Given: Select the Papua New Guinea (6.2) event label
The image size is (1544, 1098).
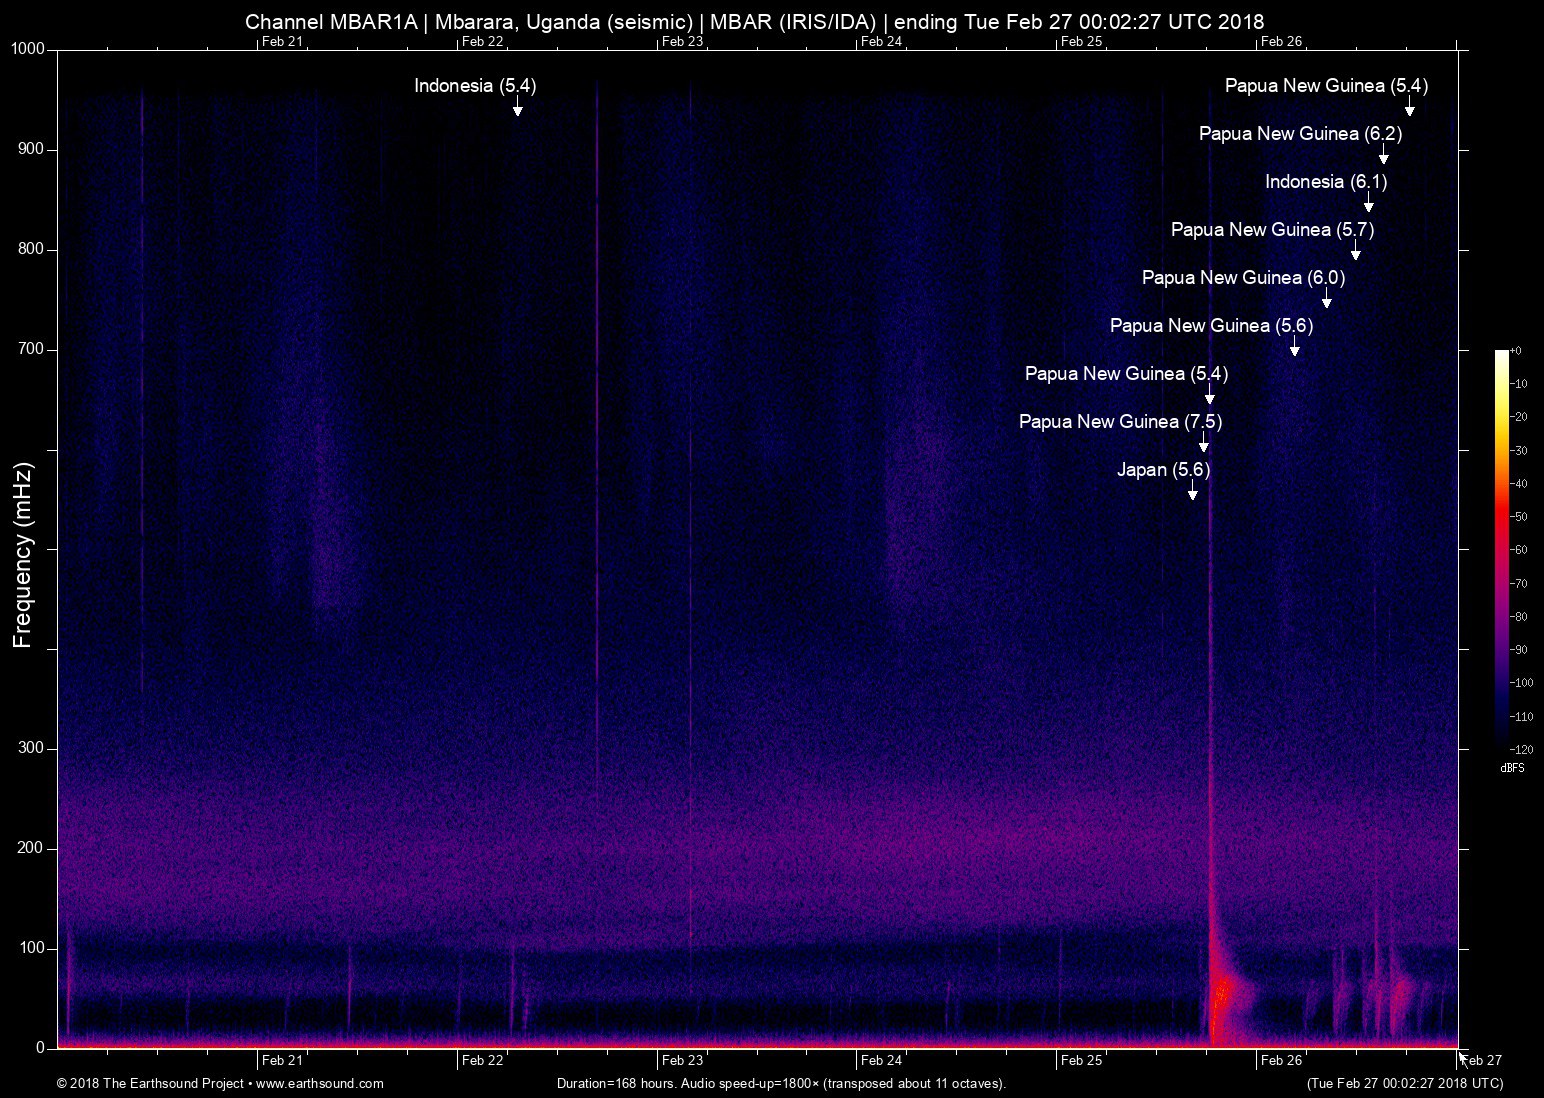Looking at the screenshot, I should coord(1301,133).
